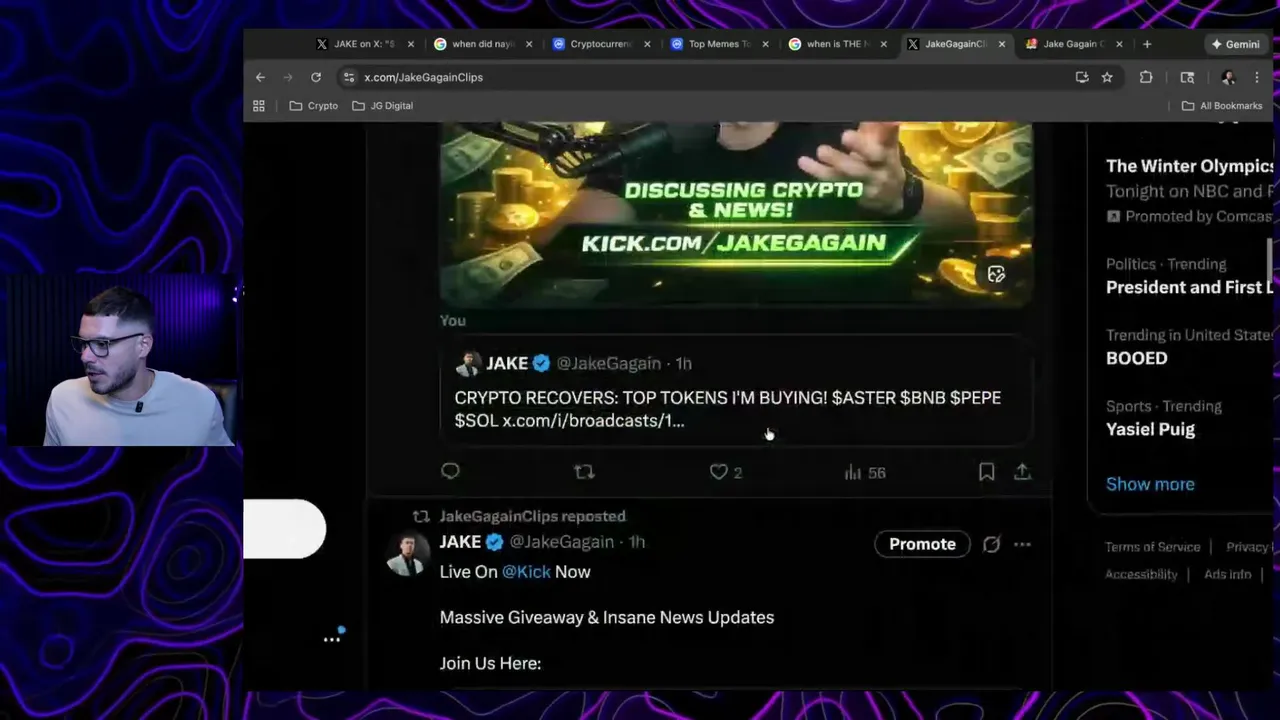Image resolution: width=1280 pixels, height=720 pixels.
Task: Click Promote on the Live On Kick post
Action: 922,544
